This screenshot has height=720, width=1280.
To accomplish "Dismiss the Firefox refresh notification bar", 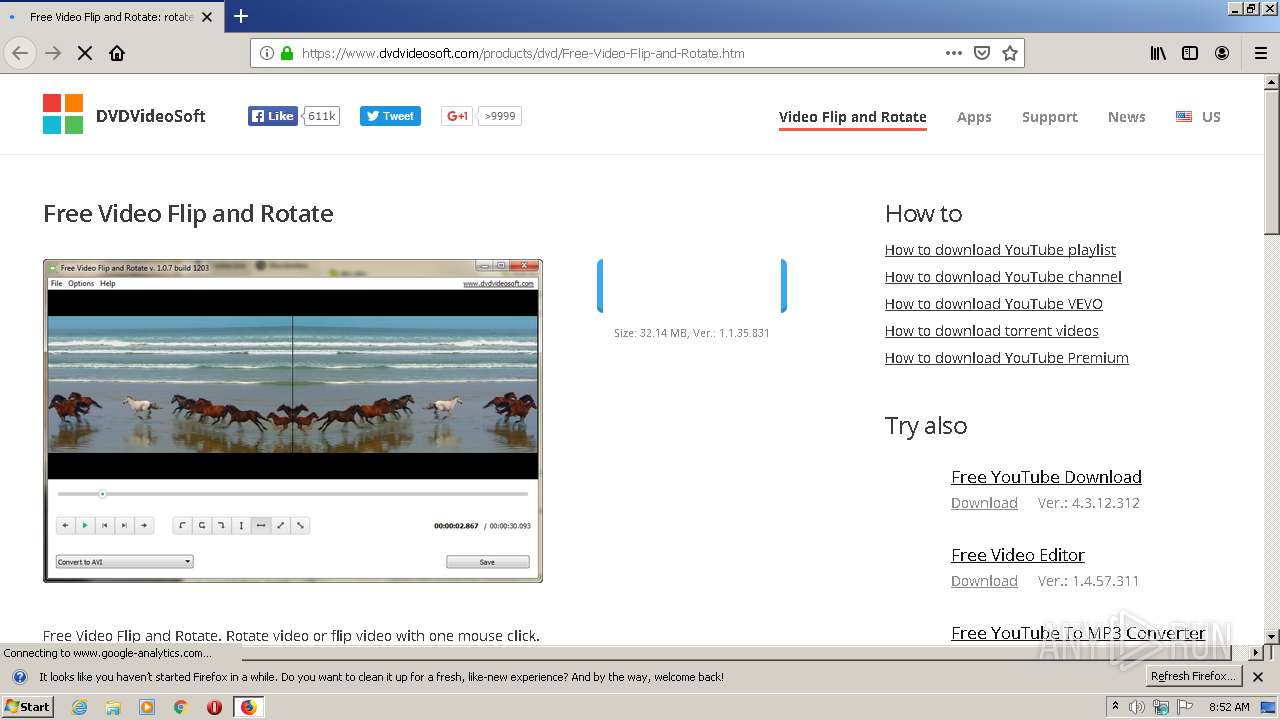I will (1258, 677).
